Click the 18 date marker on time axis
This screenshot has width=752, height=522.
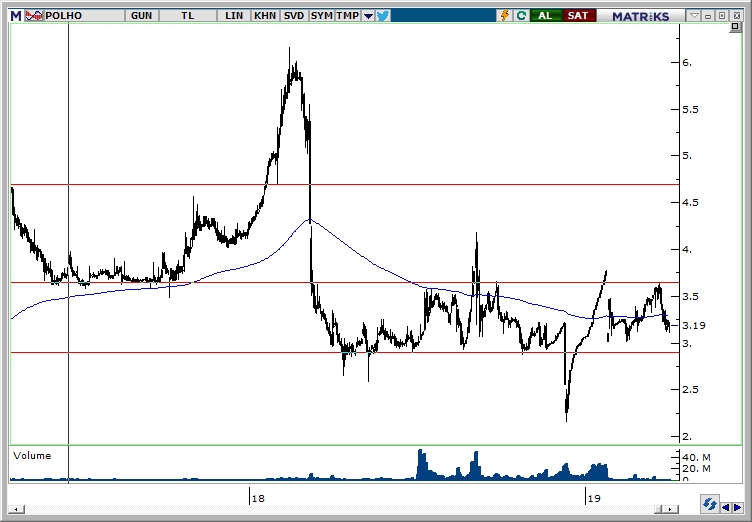click(258, 498)
